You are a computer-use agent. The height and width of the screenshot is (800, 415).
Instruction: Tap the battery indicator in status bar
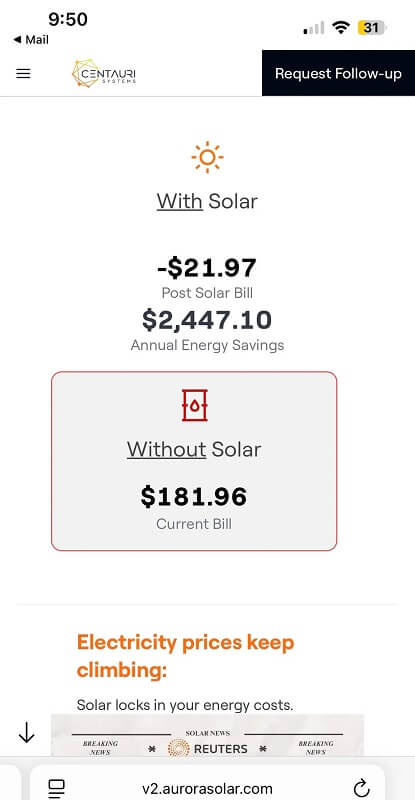pos(373,28)
